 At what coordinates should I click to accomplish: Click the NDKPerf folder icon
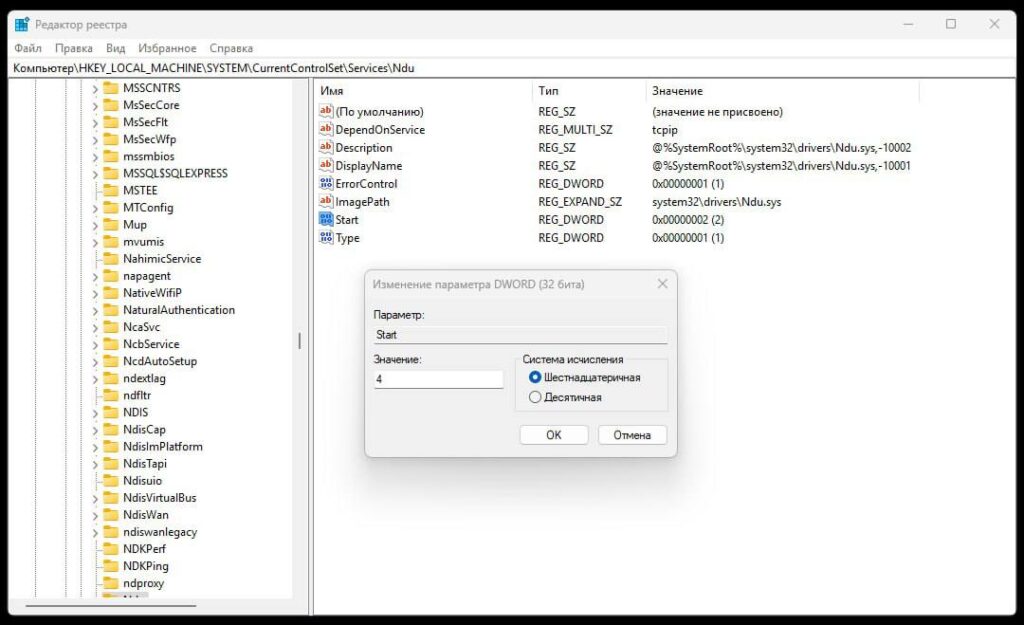111,549
